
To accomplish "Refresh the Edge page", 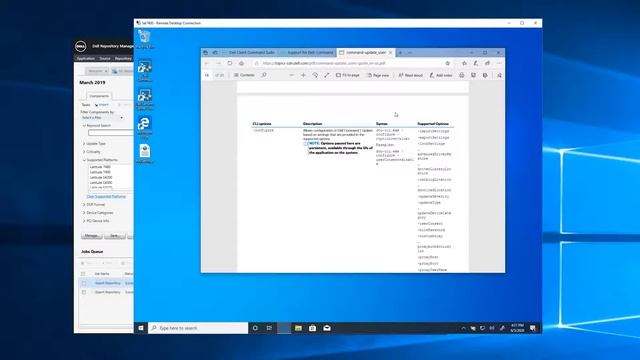I will [230, 63].
